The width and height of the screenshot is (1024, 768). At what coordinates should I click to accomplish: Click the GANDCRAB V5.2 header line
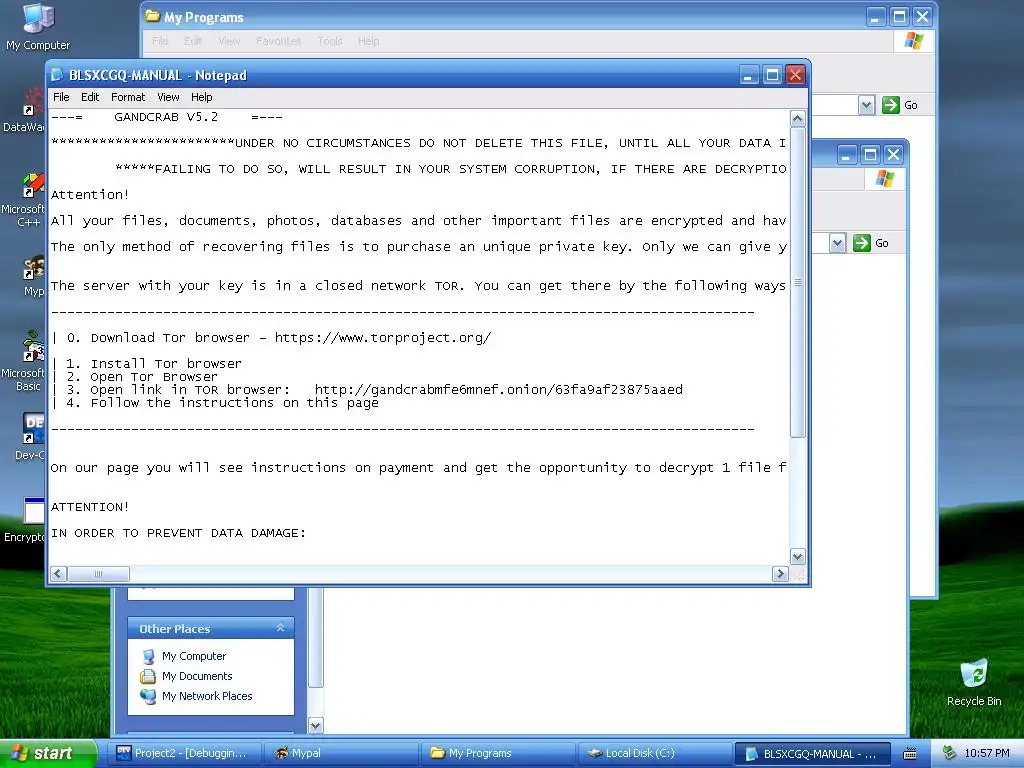point(167,117)
